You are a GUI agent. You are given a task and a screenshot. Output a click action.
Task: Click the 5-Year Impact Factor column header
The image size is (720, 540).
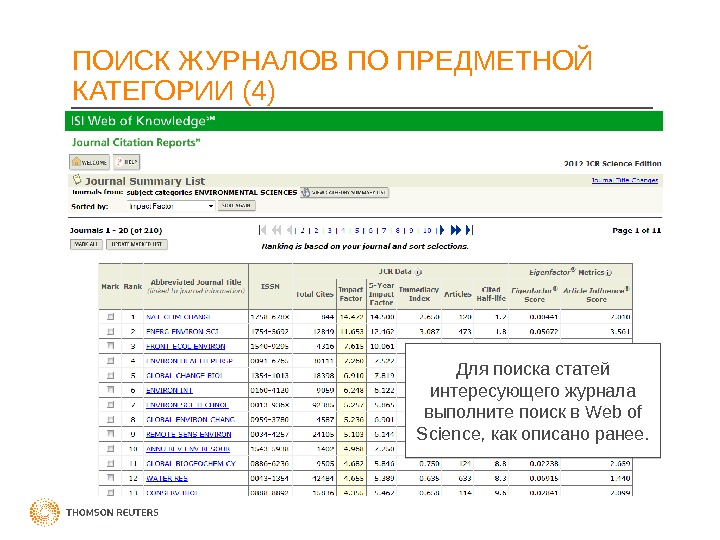[x=381, y=294]
